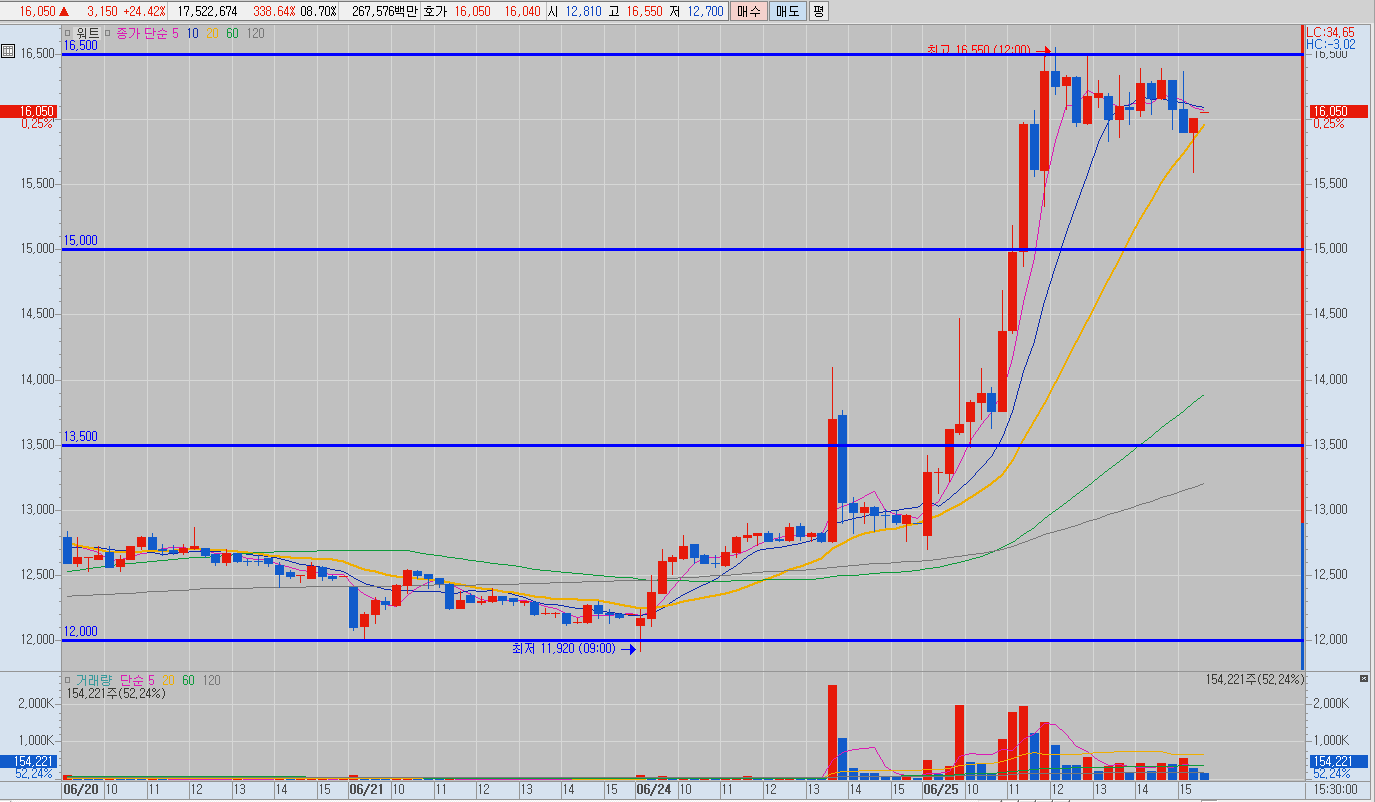Select the volume panel's 5-period average label

coord(154,680)
